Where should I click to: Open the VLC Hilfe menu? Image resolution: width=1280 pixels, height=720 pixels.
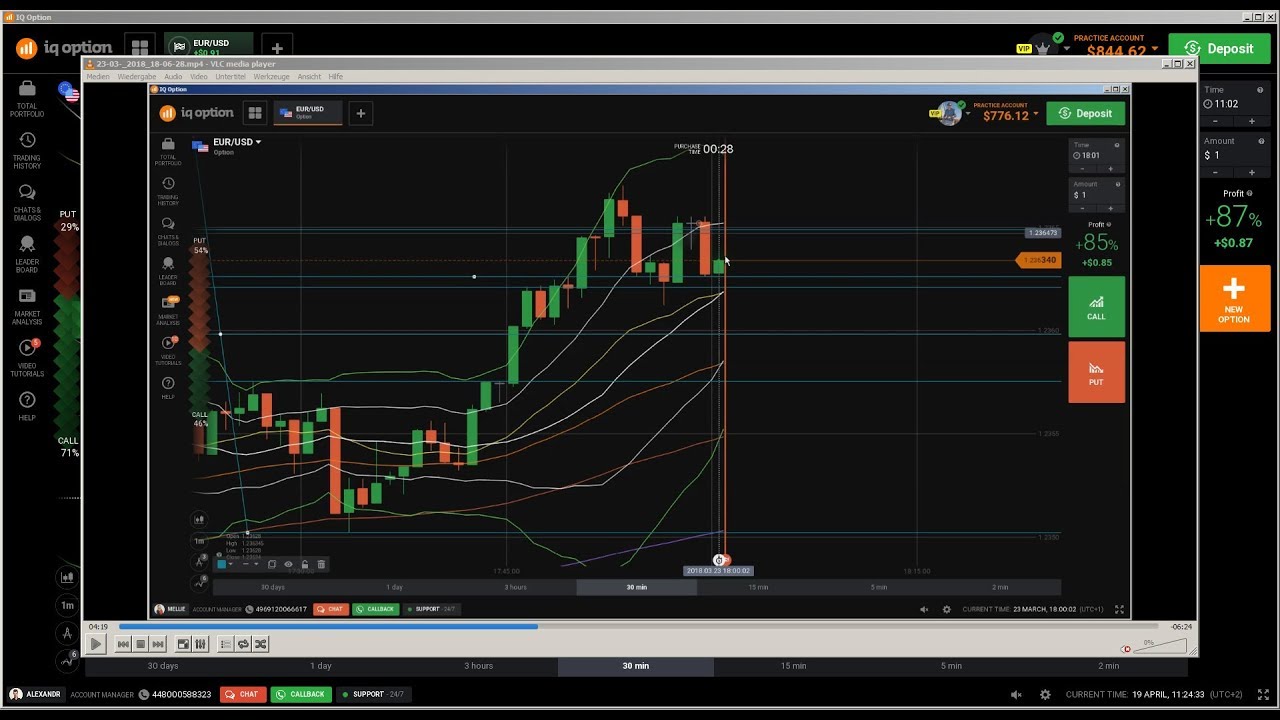[x=336, y=77]
